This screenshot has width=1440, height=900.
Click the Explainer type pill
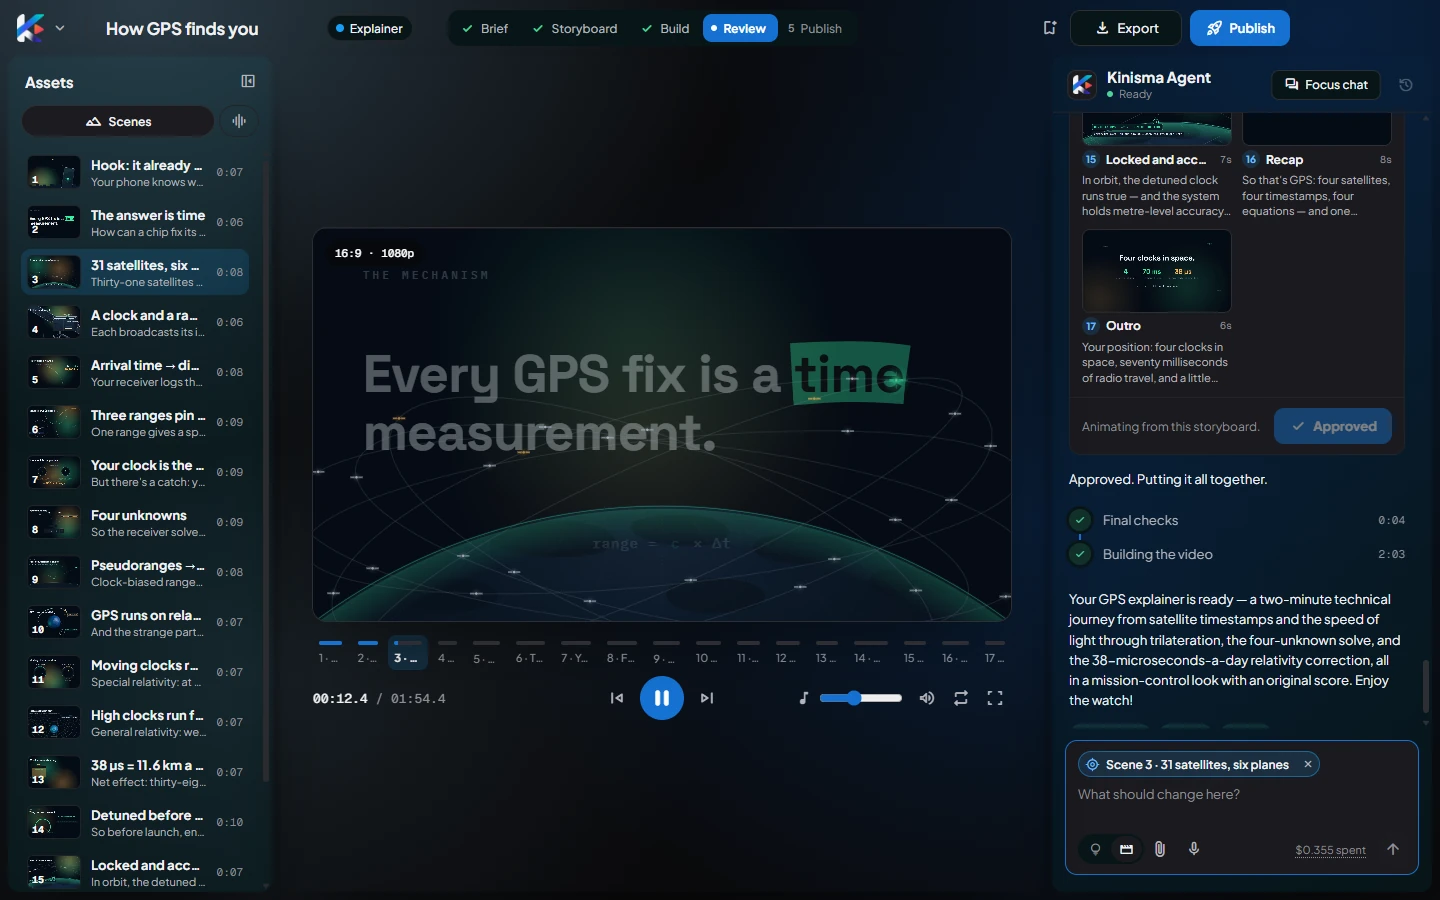click(369, 28)
